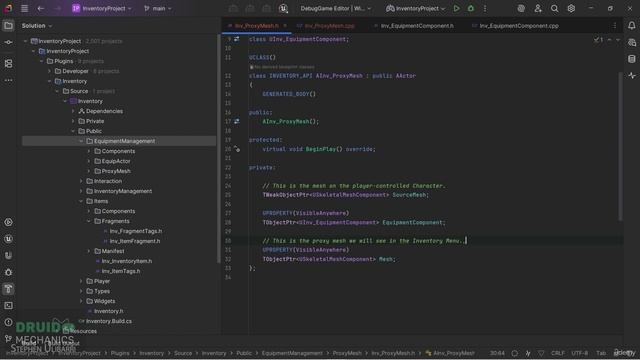Open the Structure tool window icon
Image resolution: width=640 pixels, height=360 pixels.
coord(8,63)
